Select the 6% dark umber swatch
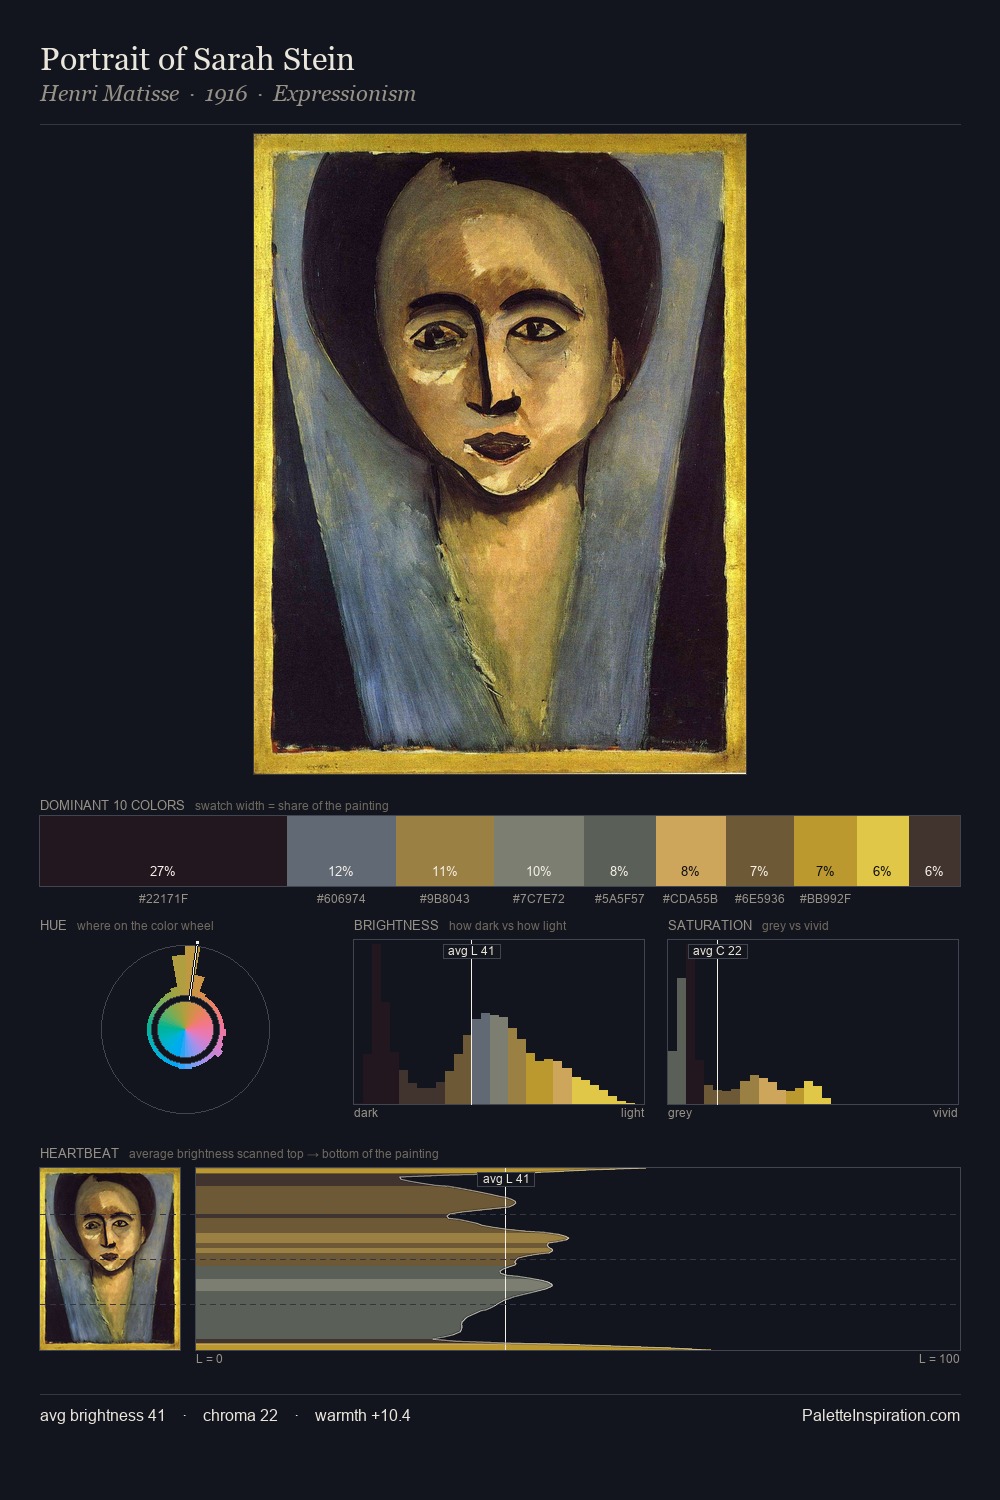The width and height of the screenshot is (1000, 1500). [x=934, y=851]
